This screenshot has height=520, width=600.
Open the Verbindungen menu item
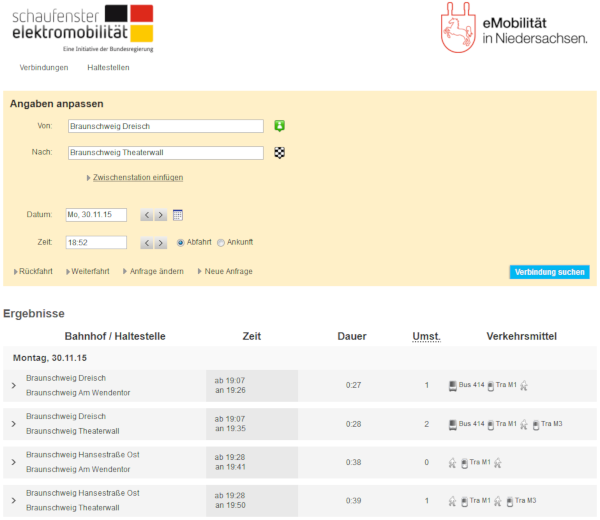pyautogui.click(x=44, y=68)
